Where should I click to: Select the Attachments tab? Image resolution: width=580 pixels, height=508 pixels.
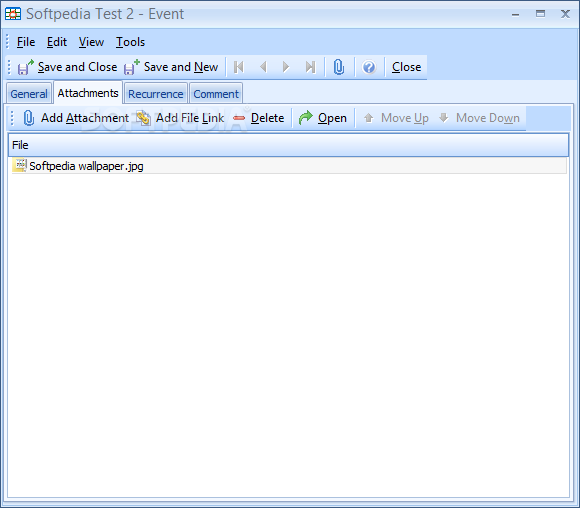(88, 93)
